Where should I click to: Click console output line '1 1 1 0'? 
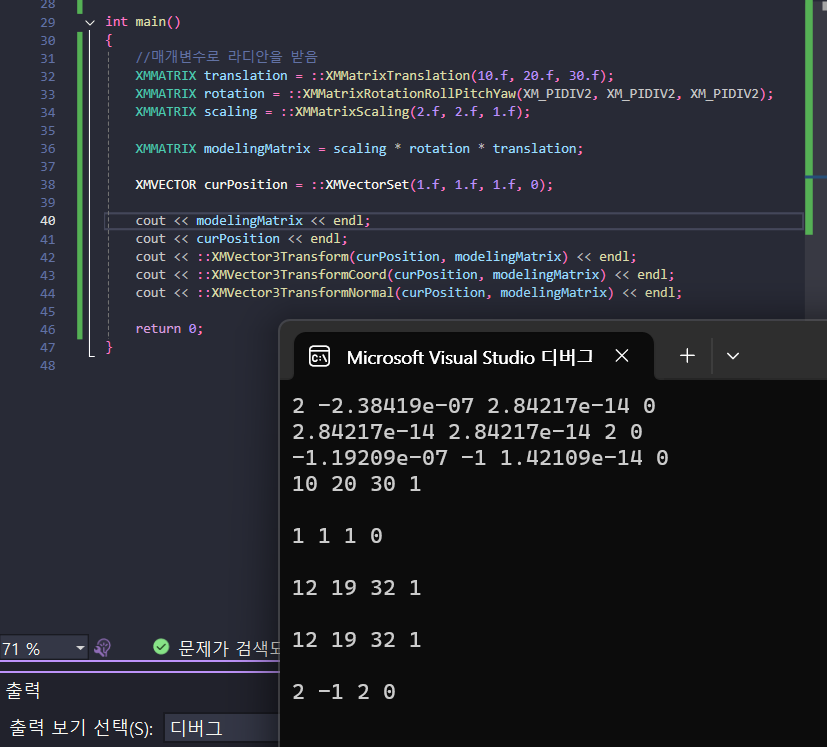point(338,536)
